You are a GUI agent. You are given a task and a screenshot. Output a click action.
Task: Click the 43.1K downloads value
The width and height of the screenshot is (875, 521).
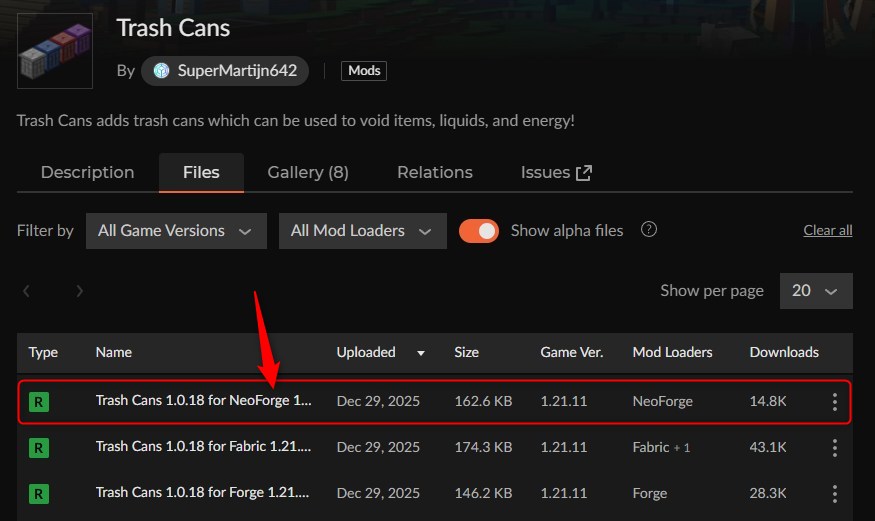coord(768,447)
